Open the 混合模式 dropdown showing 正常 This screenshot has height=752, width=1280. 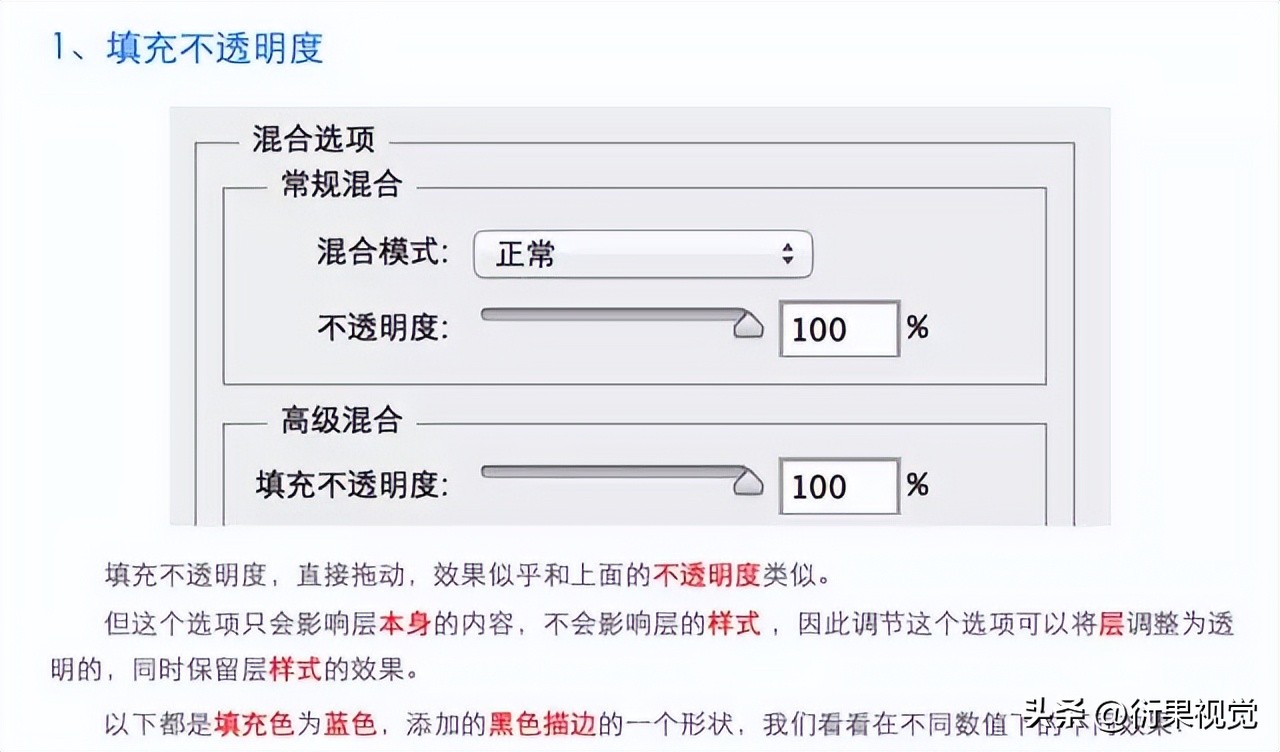click(x=640, y=255)
